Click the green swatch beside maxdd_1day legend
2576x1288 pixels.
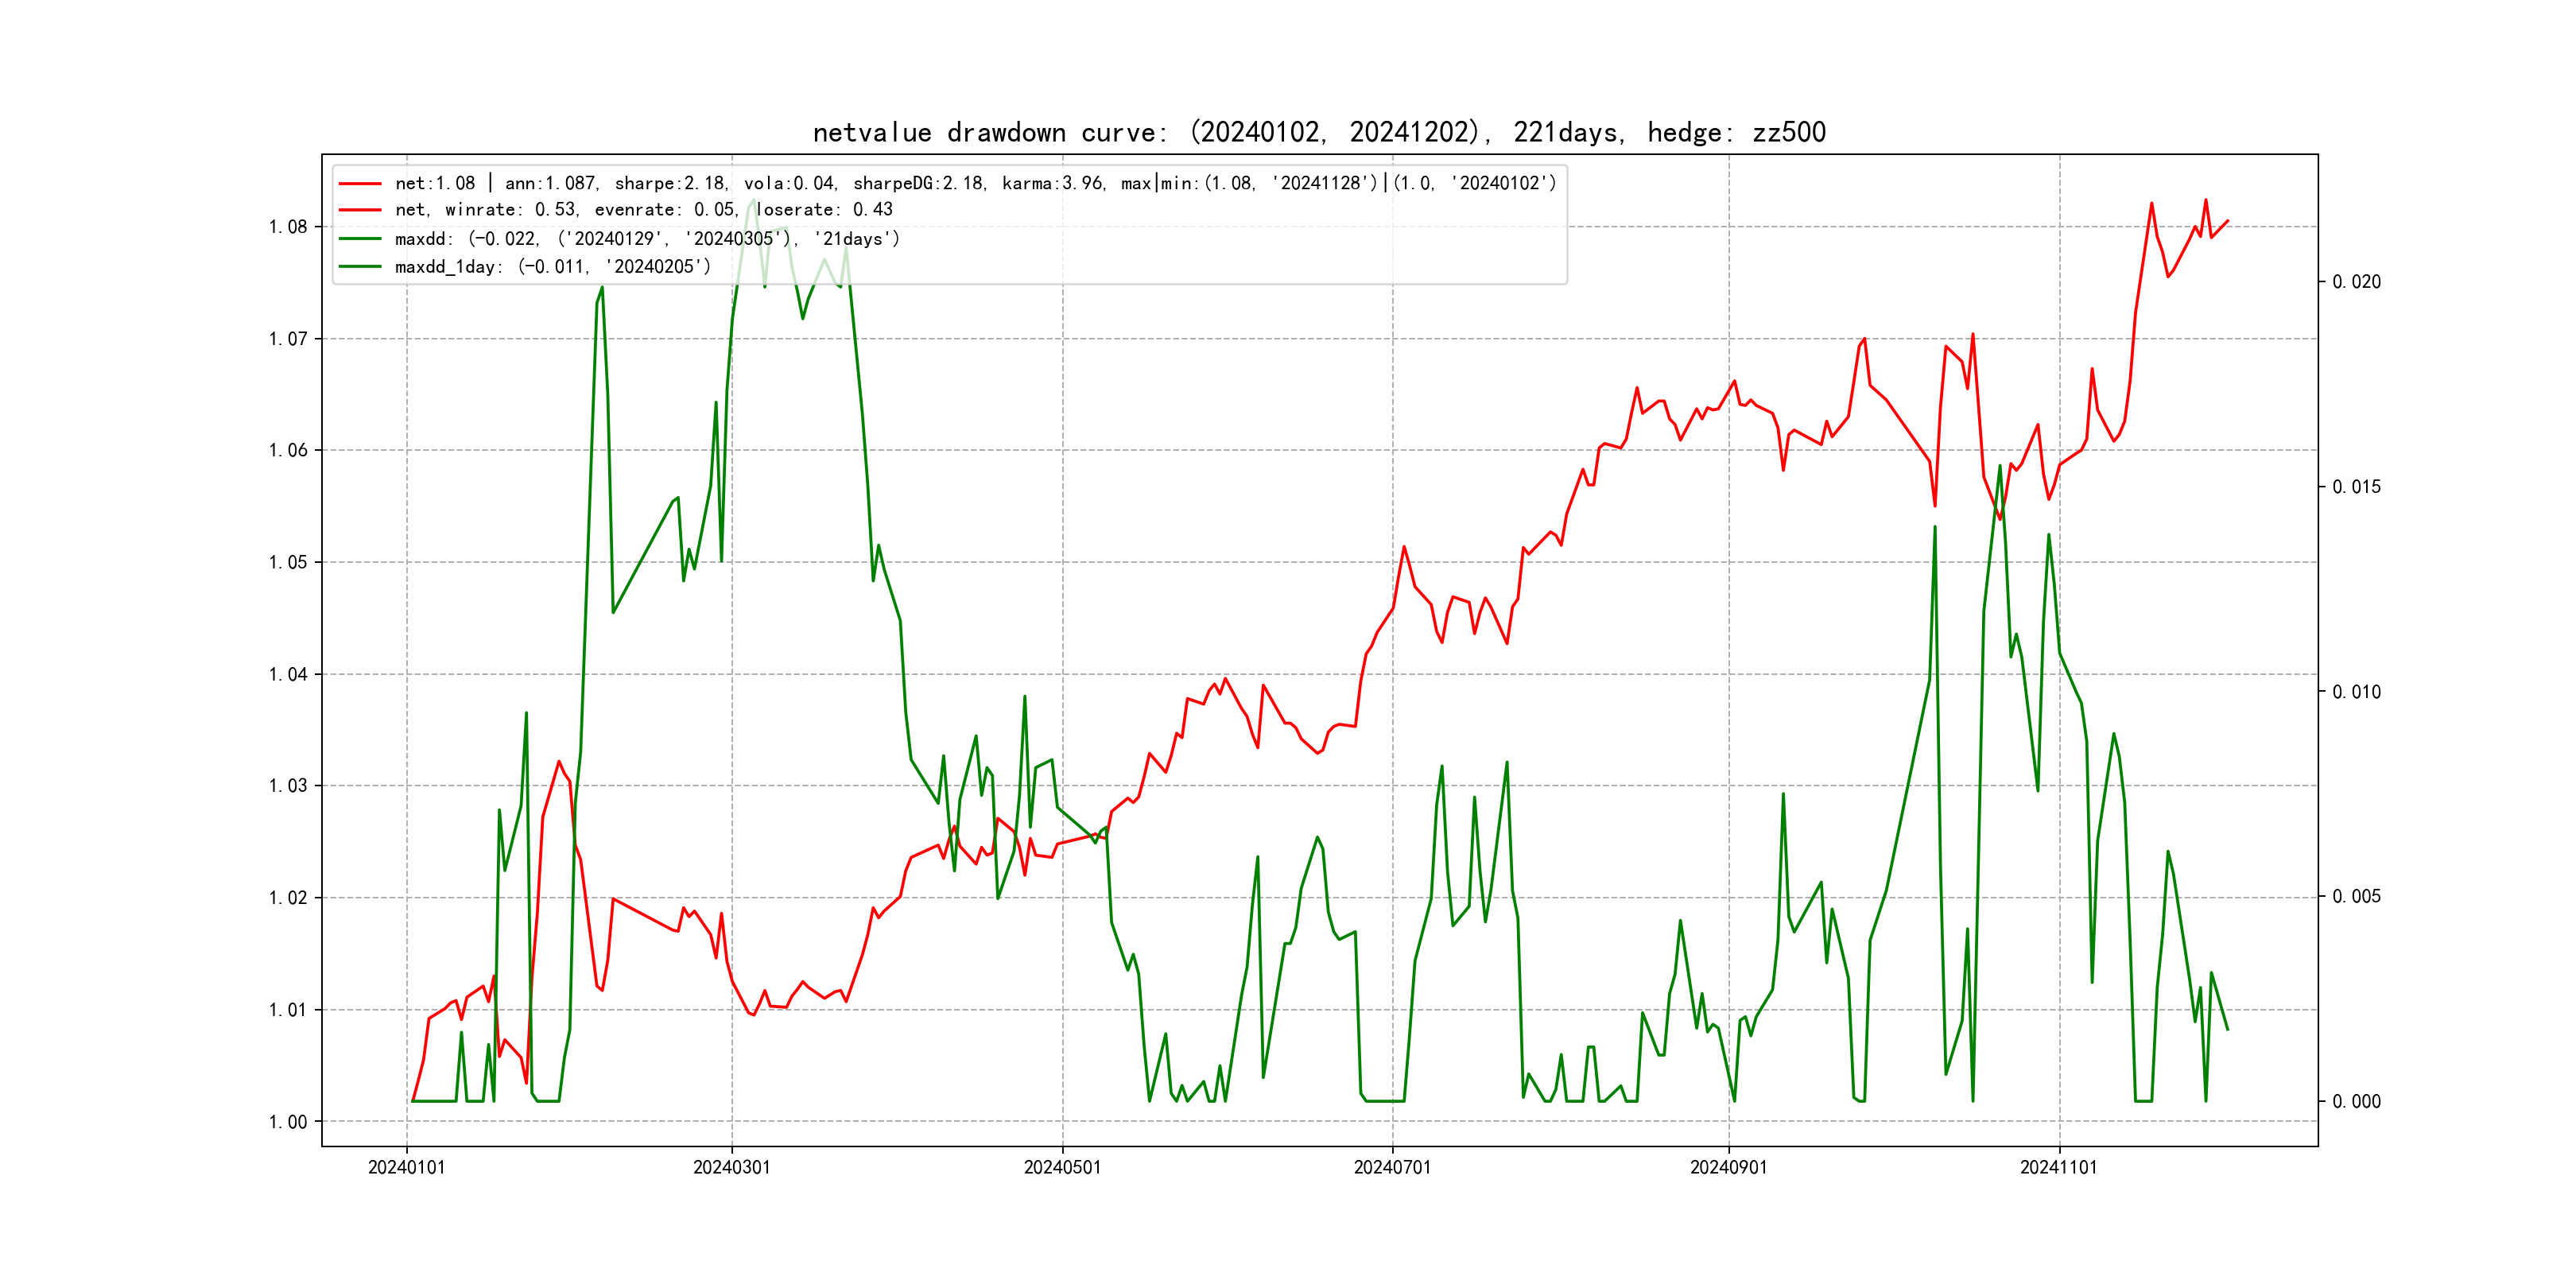[360, 267]
